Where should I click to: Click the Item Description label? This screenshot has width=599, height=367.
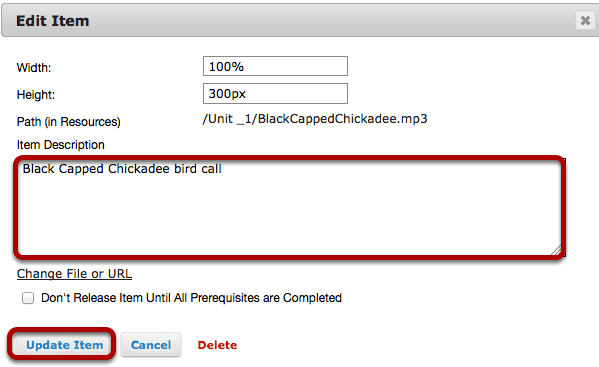(60, 145)
